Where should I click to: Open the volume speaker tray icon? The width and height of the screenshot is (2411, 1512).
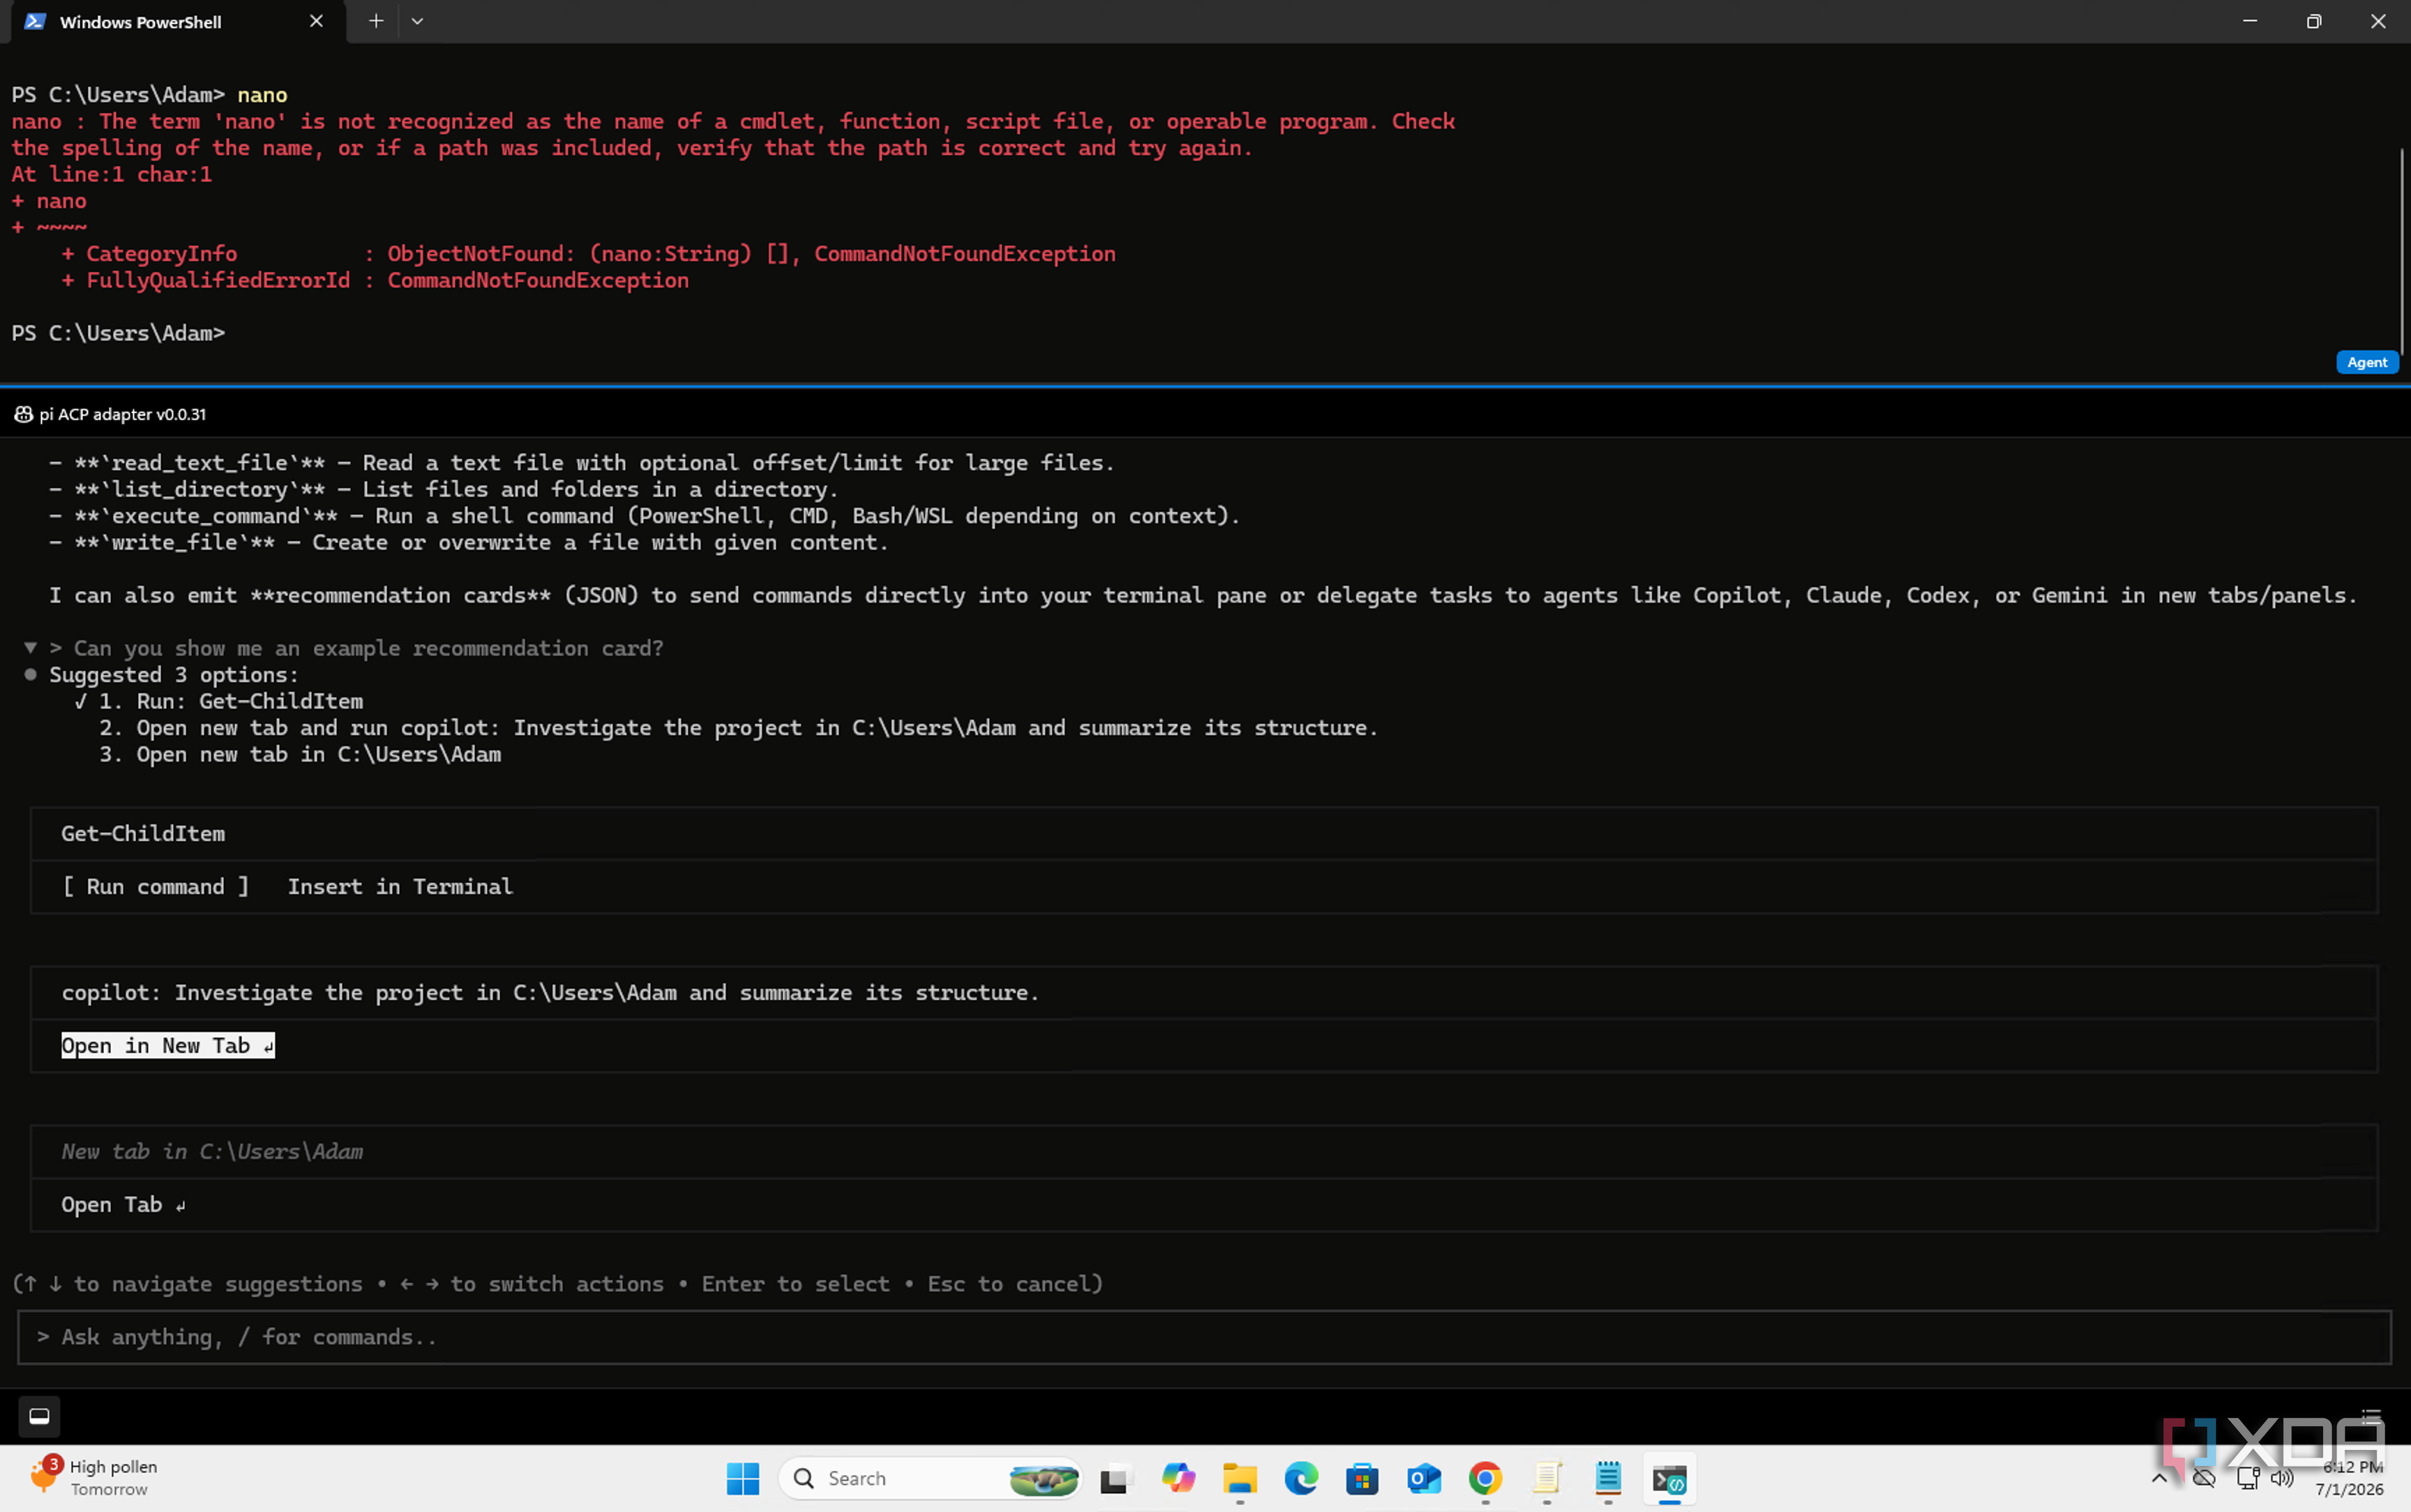[2282, 1479]
